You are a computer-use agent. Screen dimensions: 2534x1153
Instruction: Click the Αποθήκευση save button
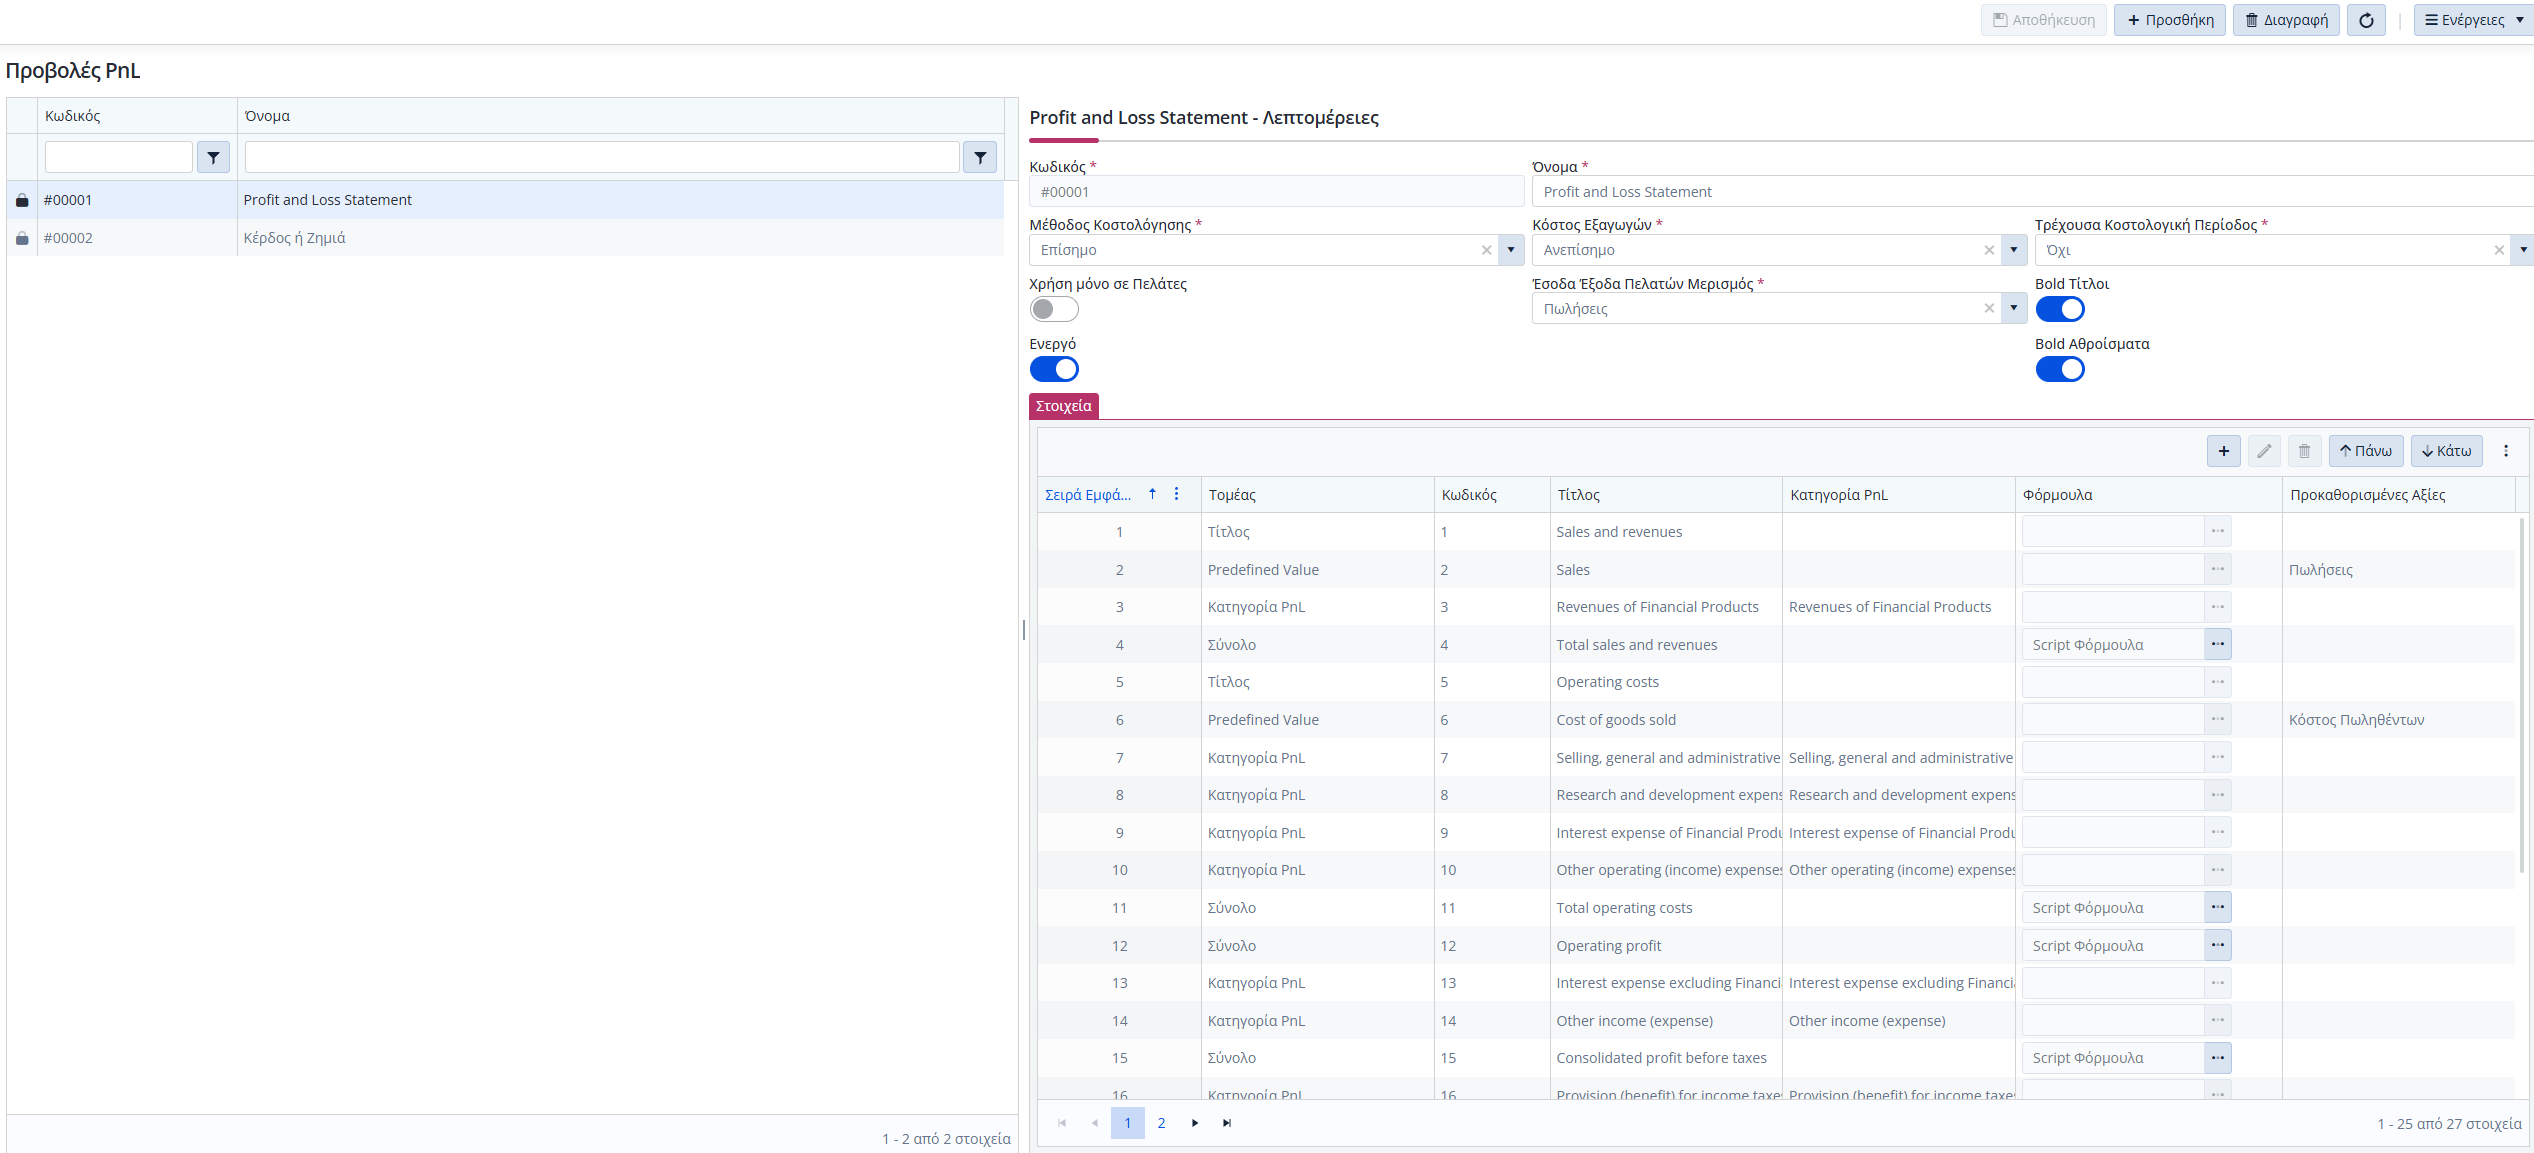2043,20
